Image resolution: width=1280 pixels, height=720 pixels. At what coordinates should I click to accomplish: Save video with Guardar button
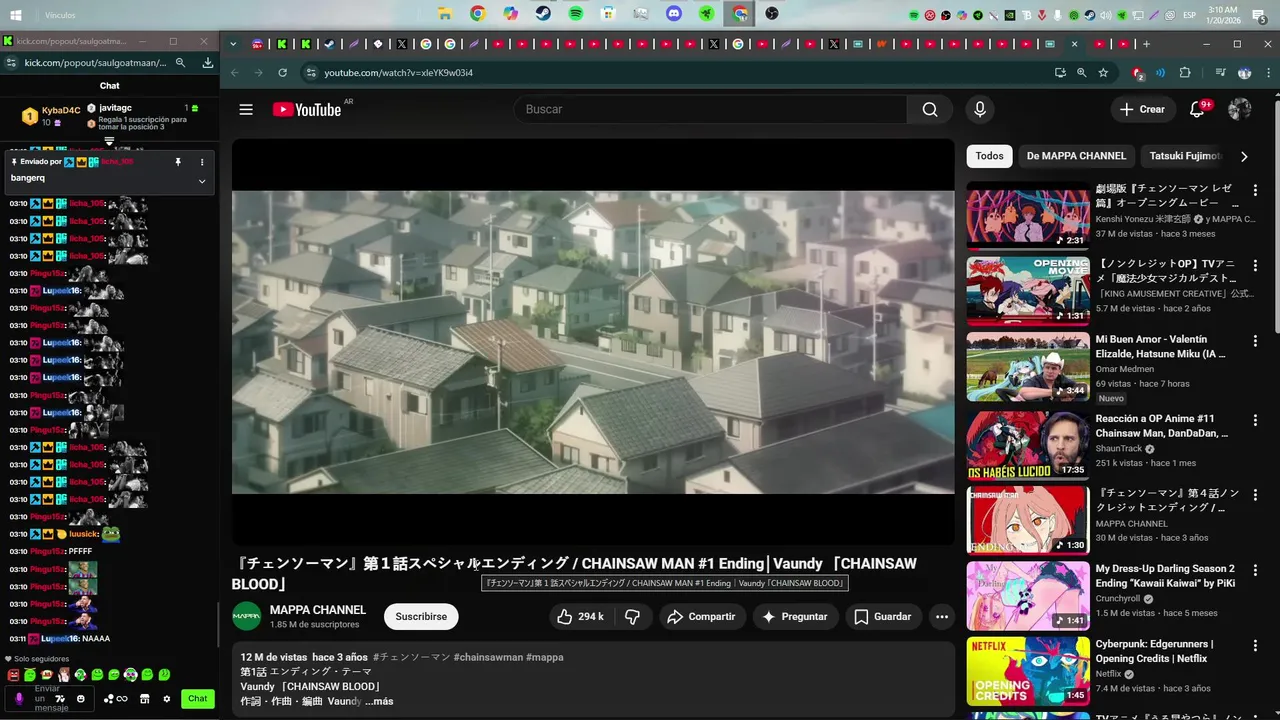pyautogui.click(x=882, y=616)
